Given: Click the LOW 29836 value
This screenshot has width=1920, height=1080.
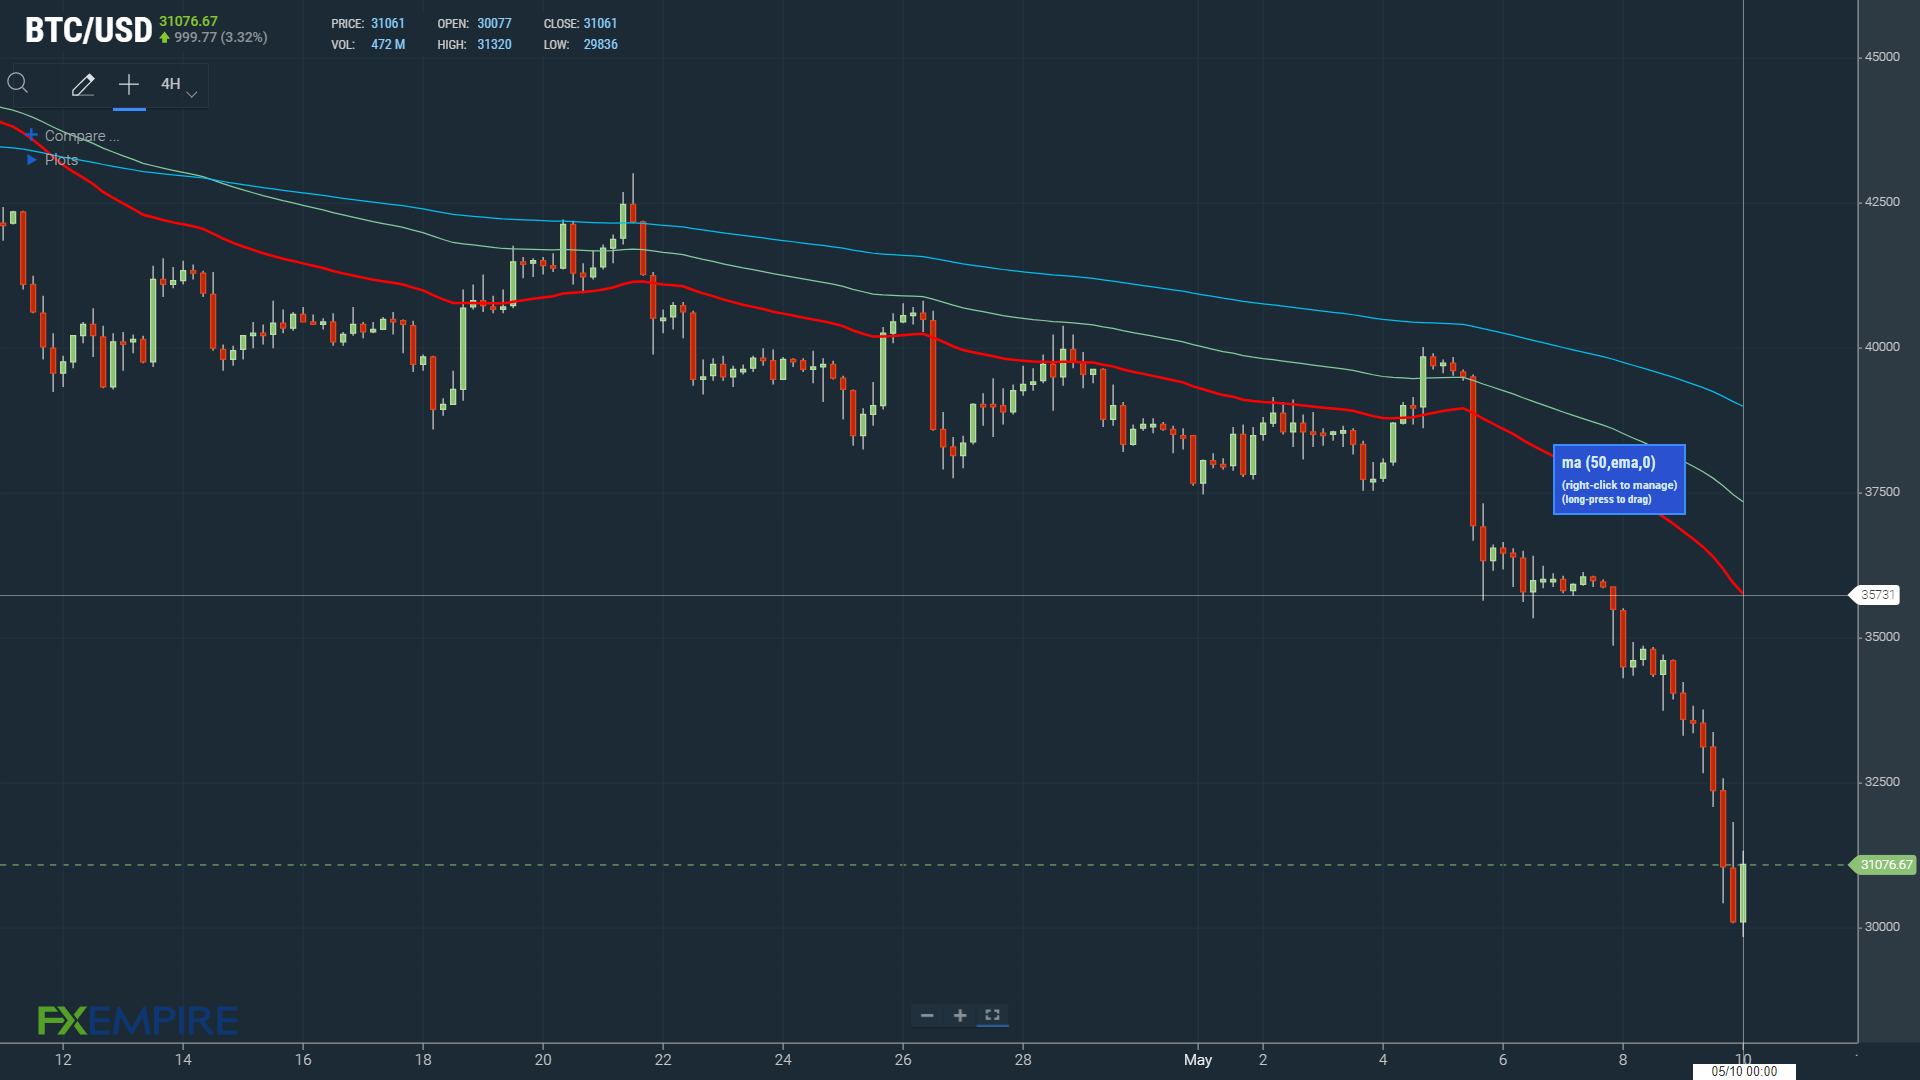Looking at the screenshot, I should pyautogui.click(x=600, y=45).
